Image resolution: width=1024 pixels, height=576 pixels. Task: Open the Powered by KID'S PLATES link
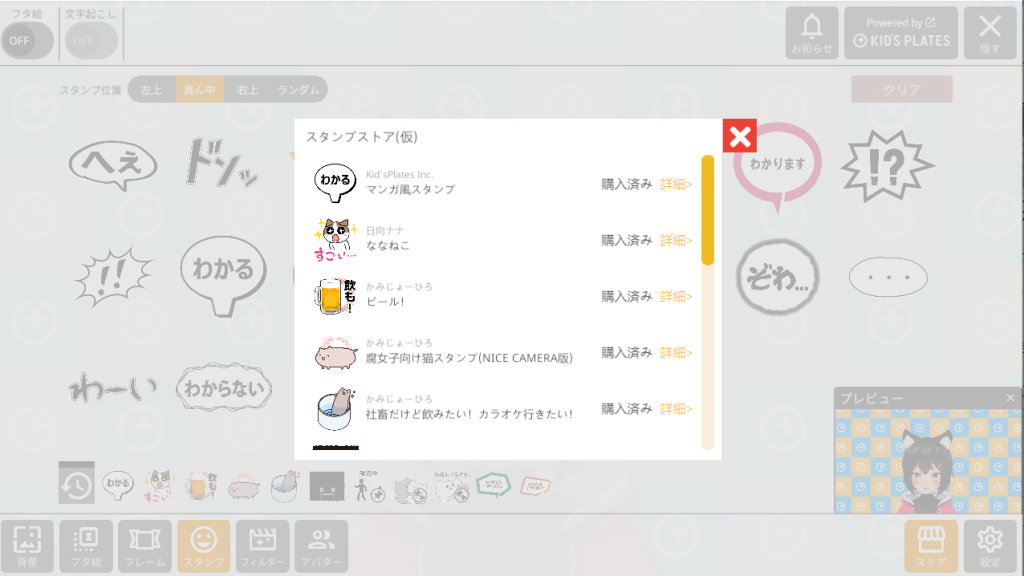(x=901, y=33)
